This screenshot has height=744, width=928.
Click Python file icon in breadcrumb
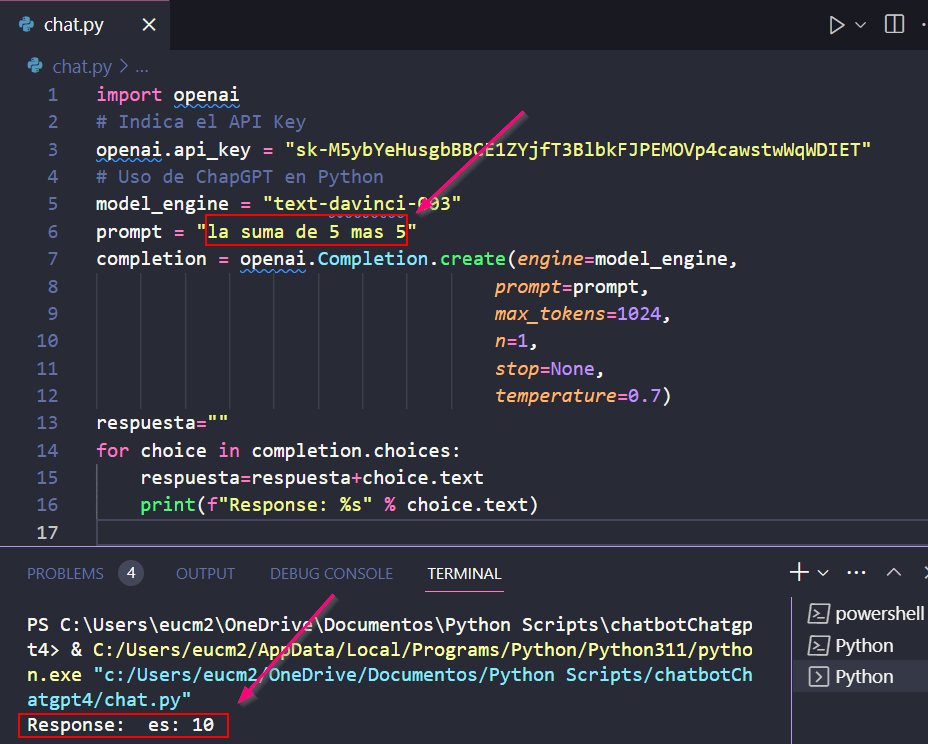[36, 66]
